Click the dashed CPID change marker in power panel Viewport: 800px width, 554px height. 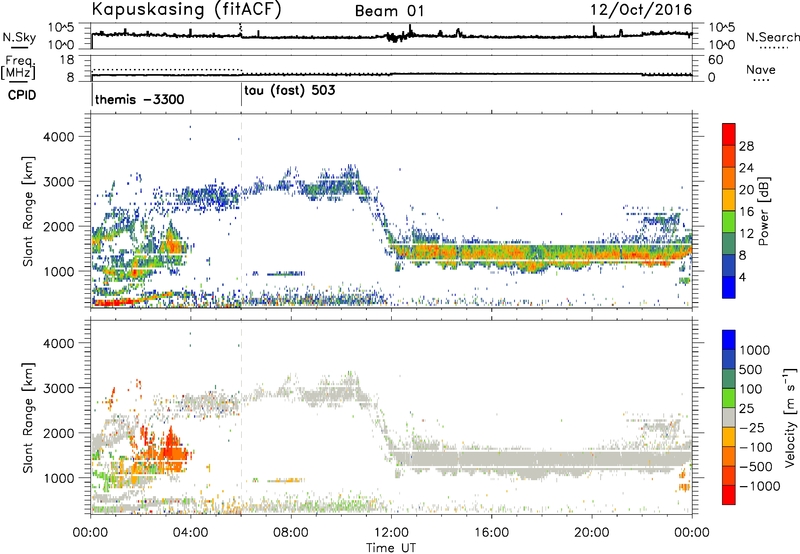click(x=241, y=211)
